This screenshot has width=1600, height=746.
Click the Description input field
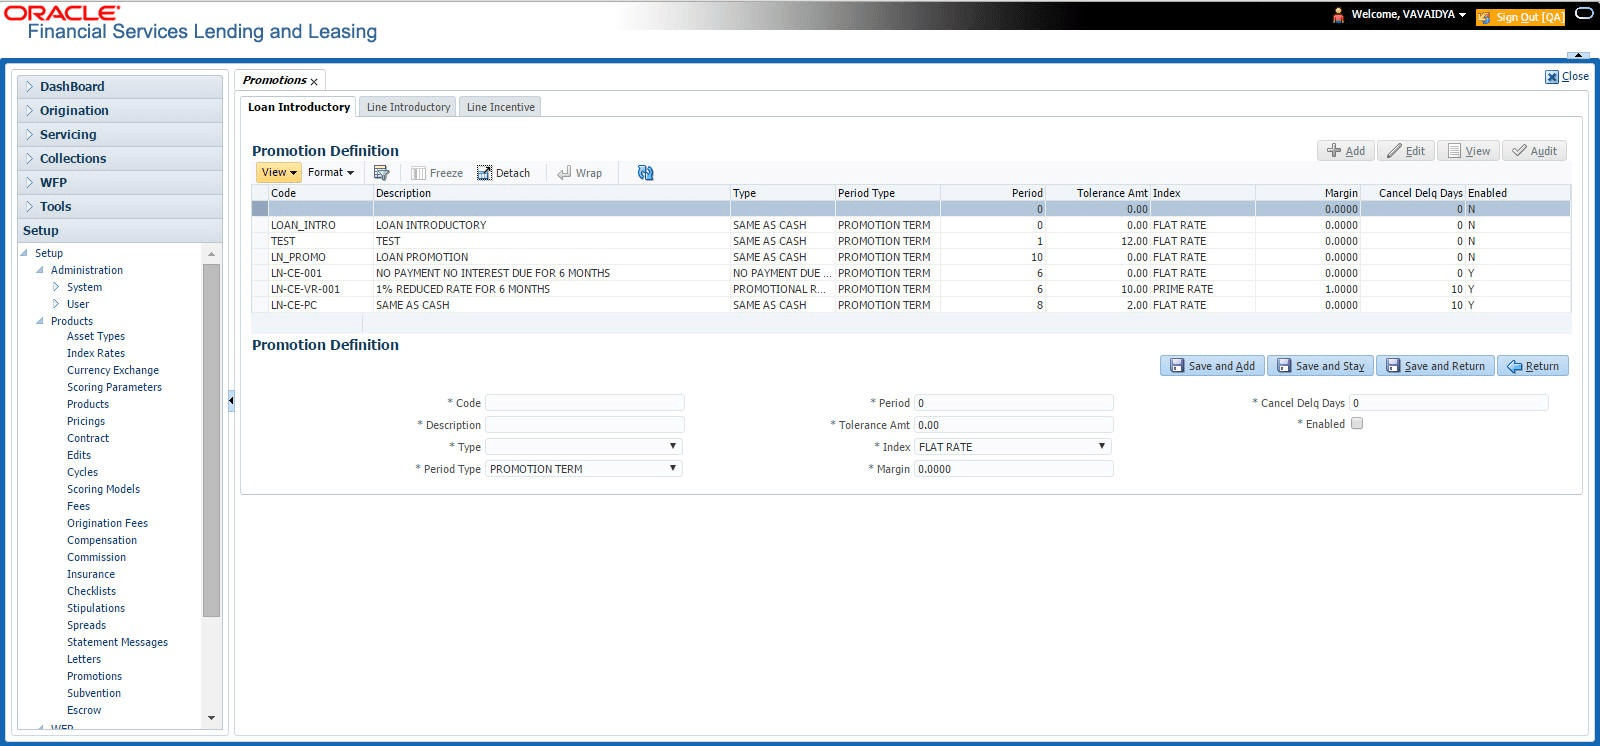click(584, 424)
